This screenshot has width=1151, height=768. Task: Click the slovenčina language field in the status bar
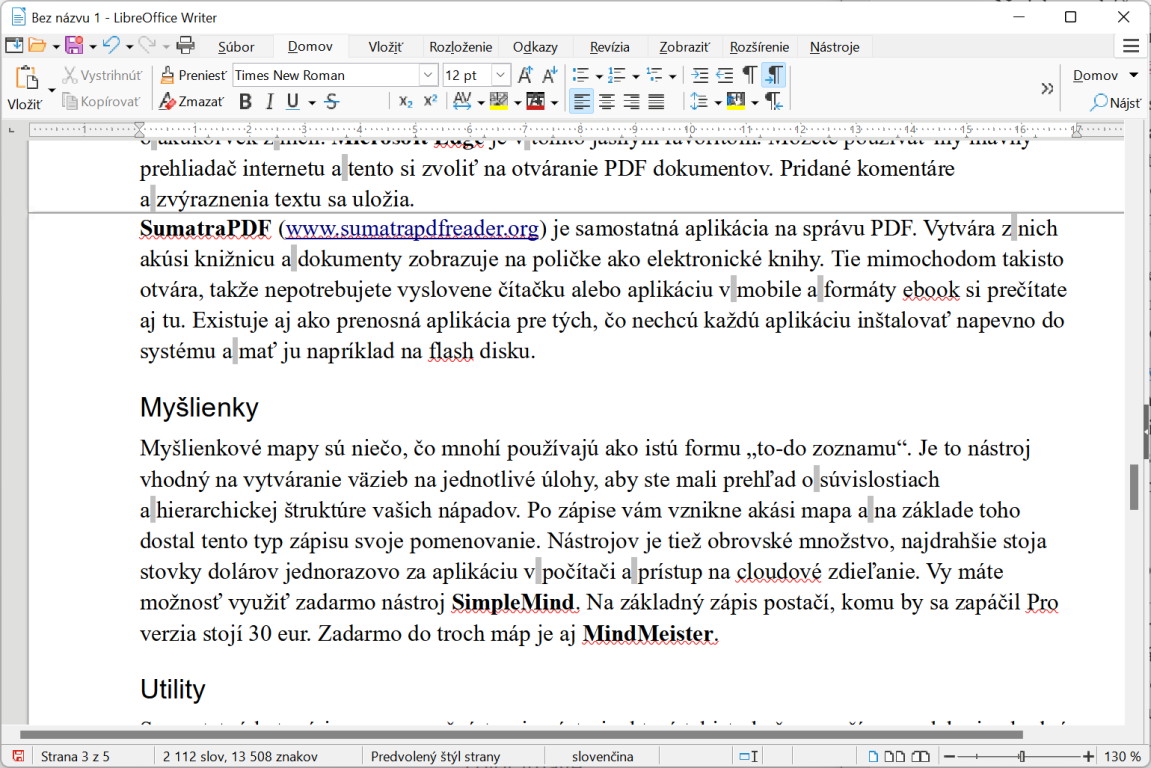point(602,756)
